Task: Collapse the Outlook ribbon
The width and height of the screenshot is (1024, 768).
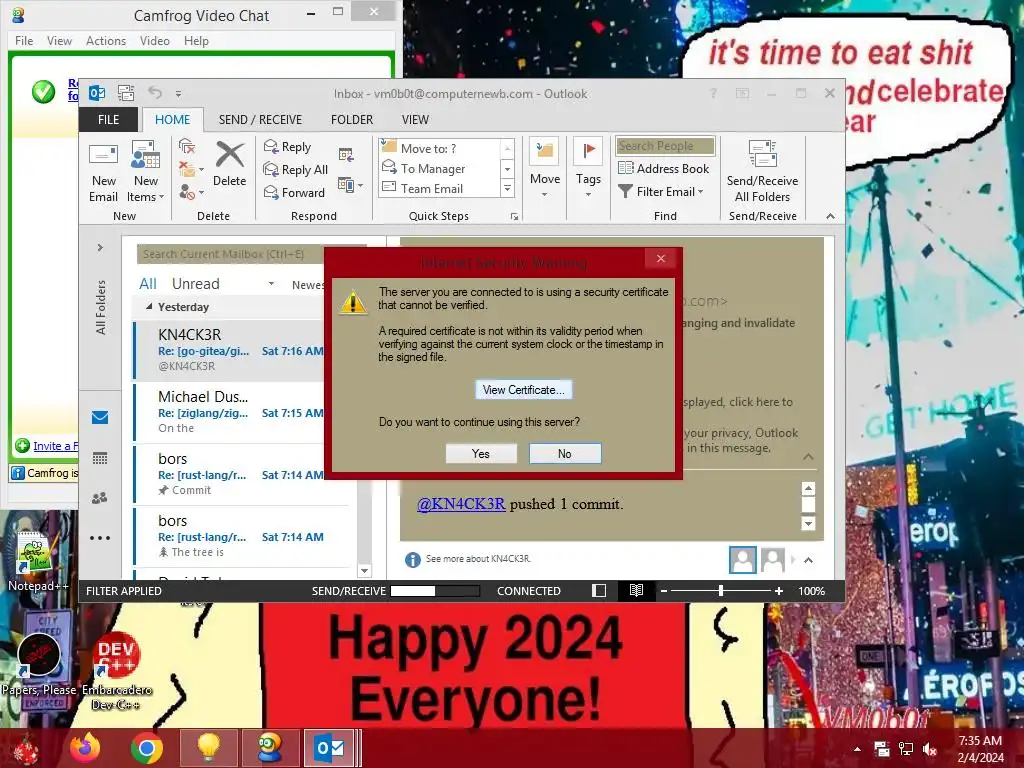Action: [x=830, y=216]
